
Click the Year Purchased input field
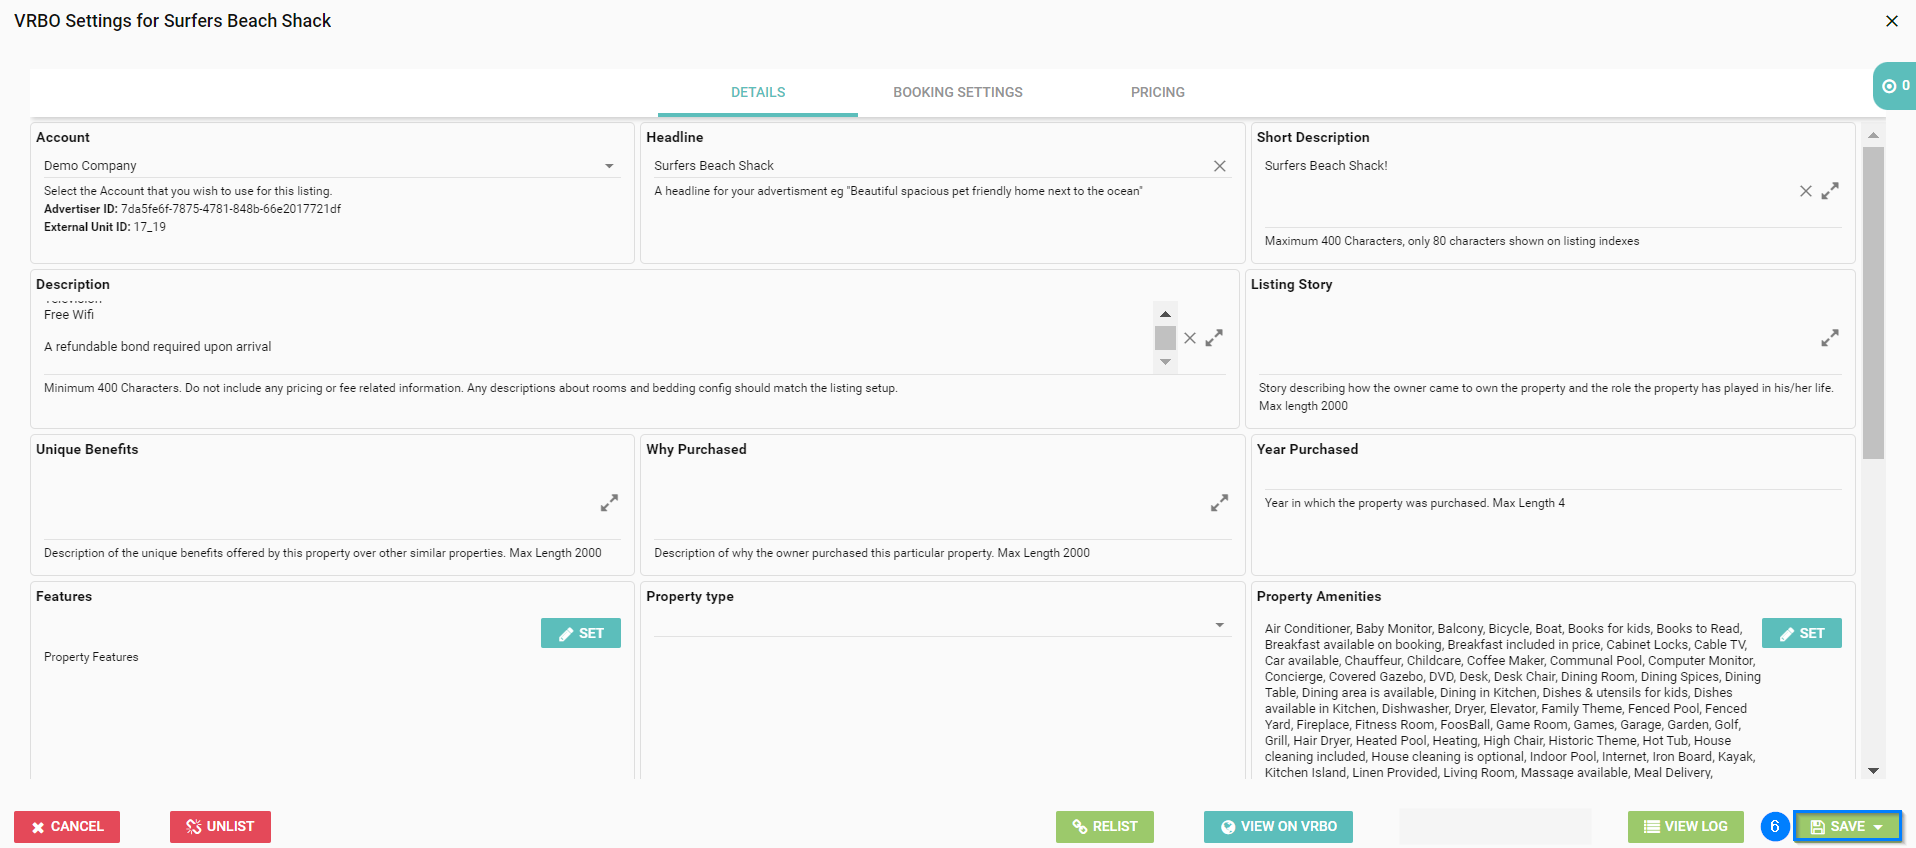tap(1550, 477)
